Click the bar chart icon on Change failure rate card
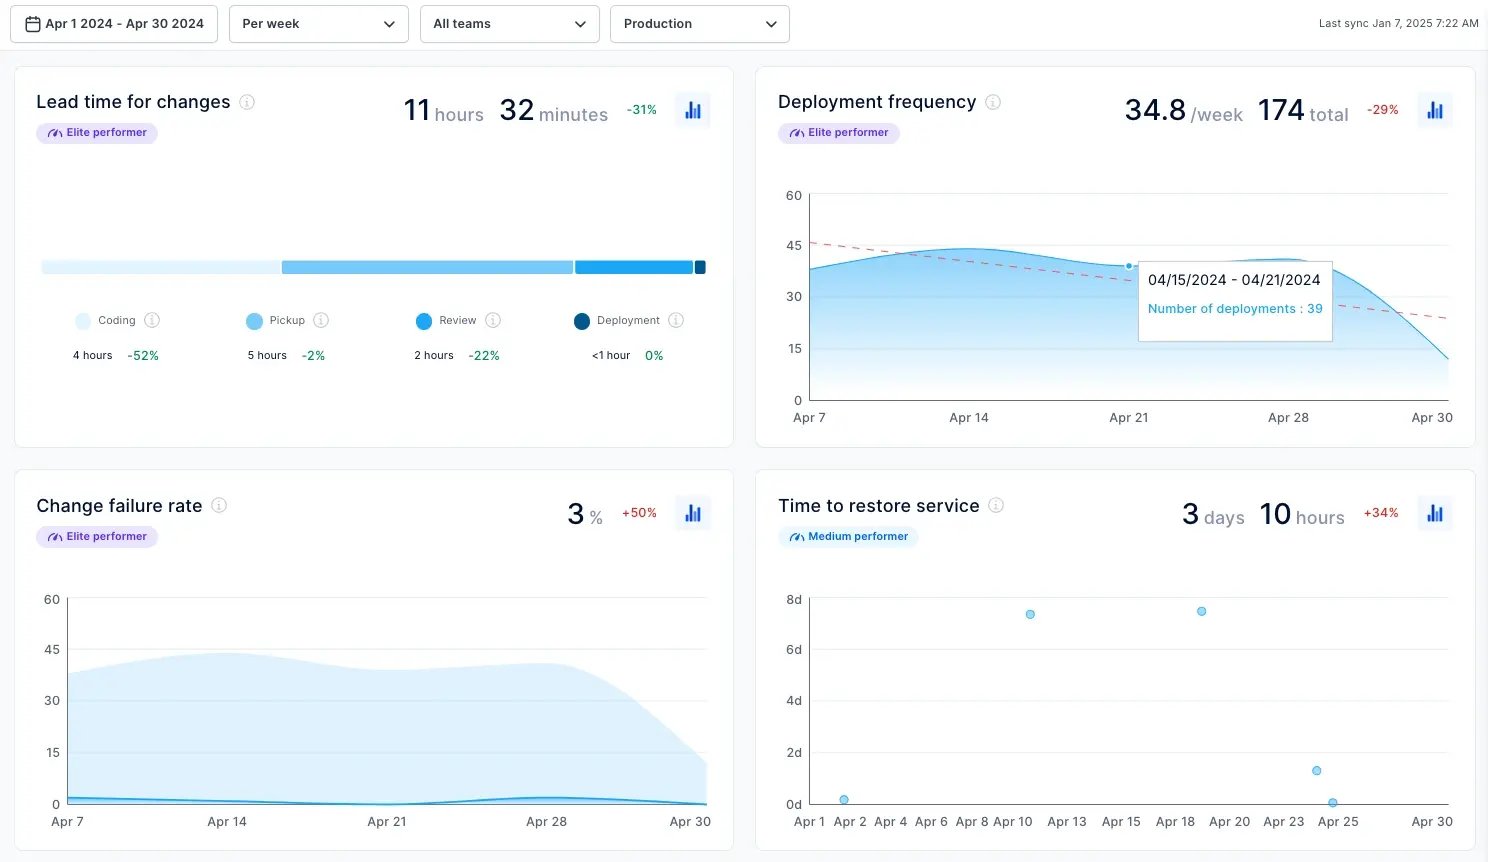 (x=692, y=512)
